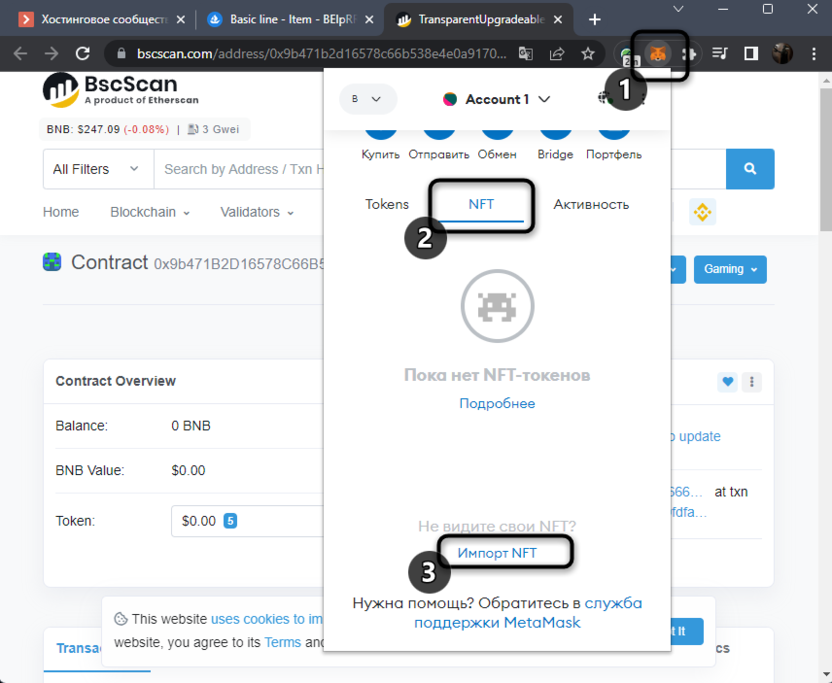Close the Хостинговое сообщество tab
This screenshot has width=832, height=683.
[180, 20]
